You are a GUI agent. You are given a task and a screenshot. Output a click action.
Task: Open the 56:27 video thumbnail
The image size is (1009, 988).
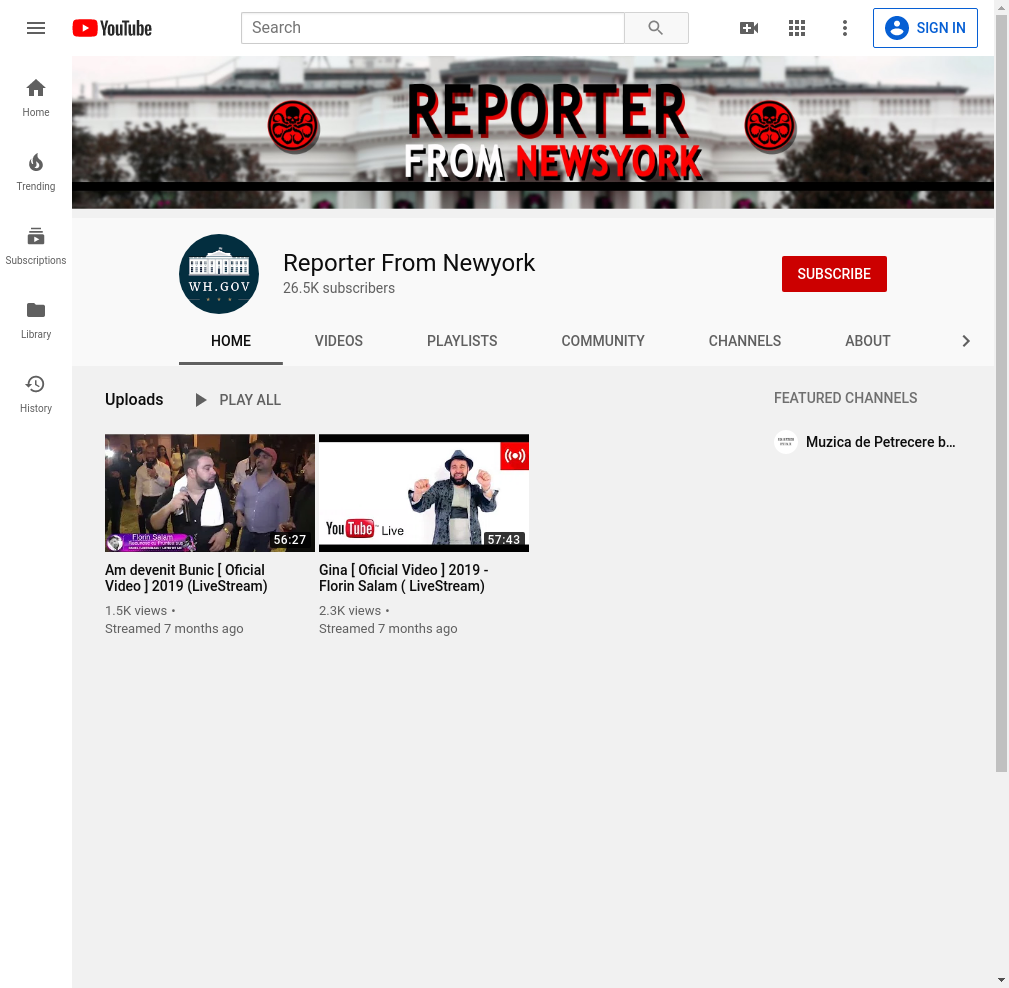tap(210, 493)
